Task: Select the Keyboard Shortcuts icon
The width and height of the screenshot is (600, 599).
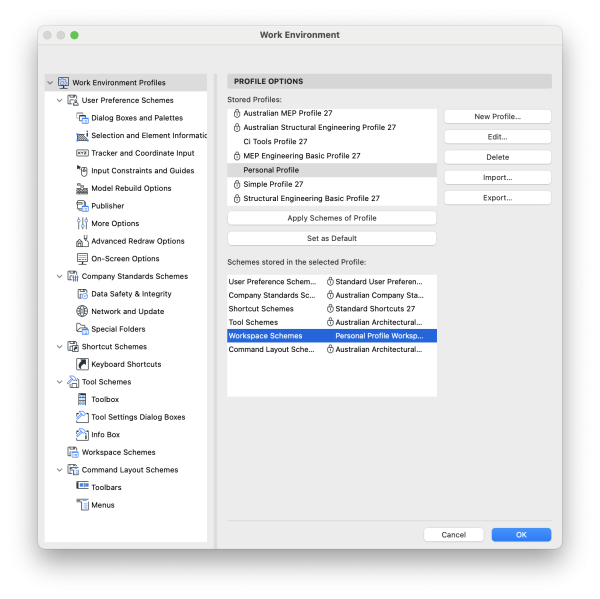Action: click(83, 364)
